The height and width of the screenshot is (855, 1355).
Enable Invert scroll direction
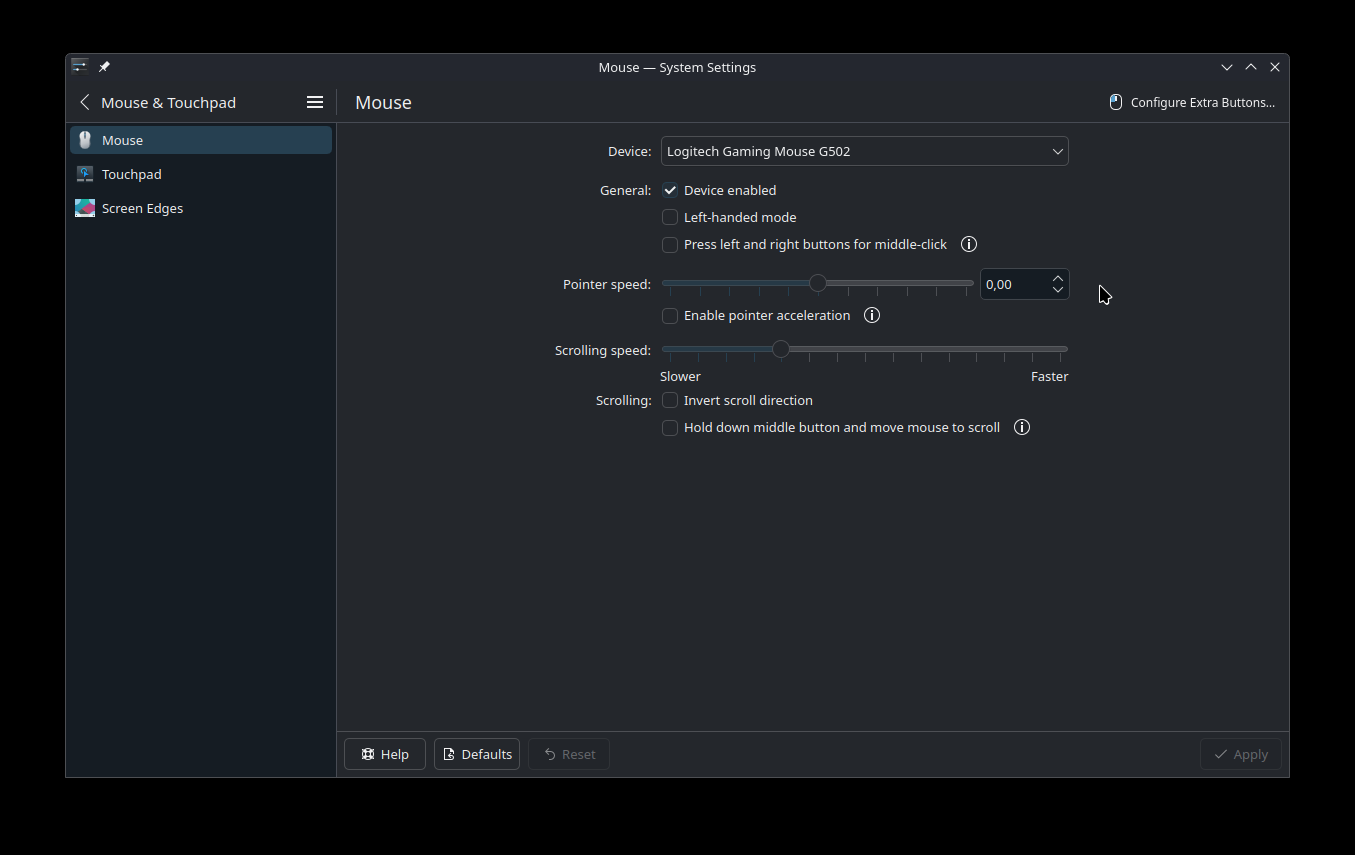pos(670,400)
